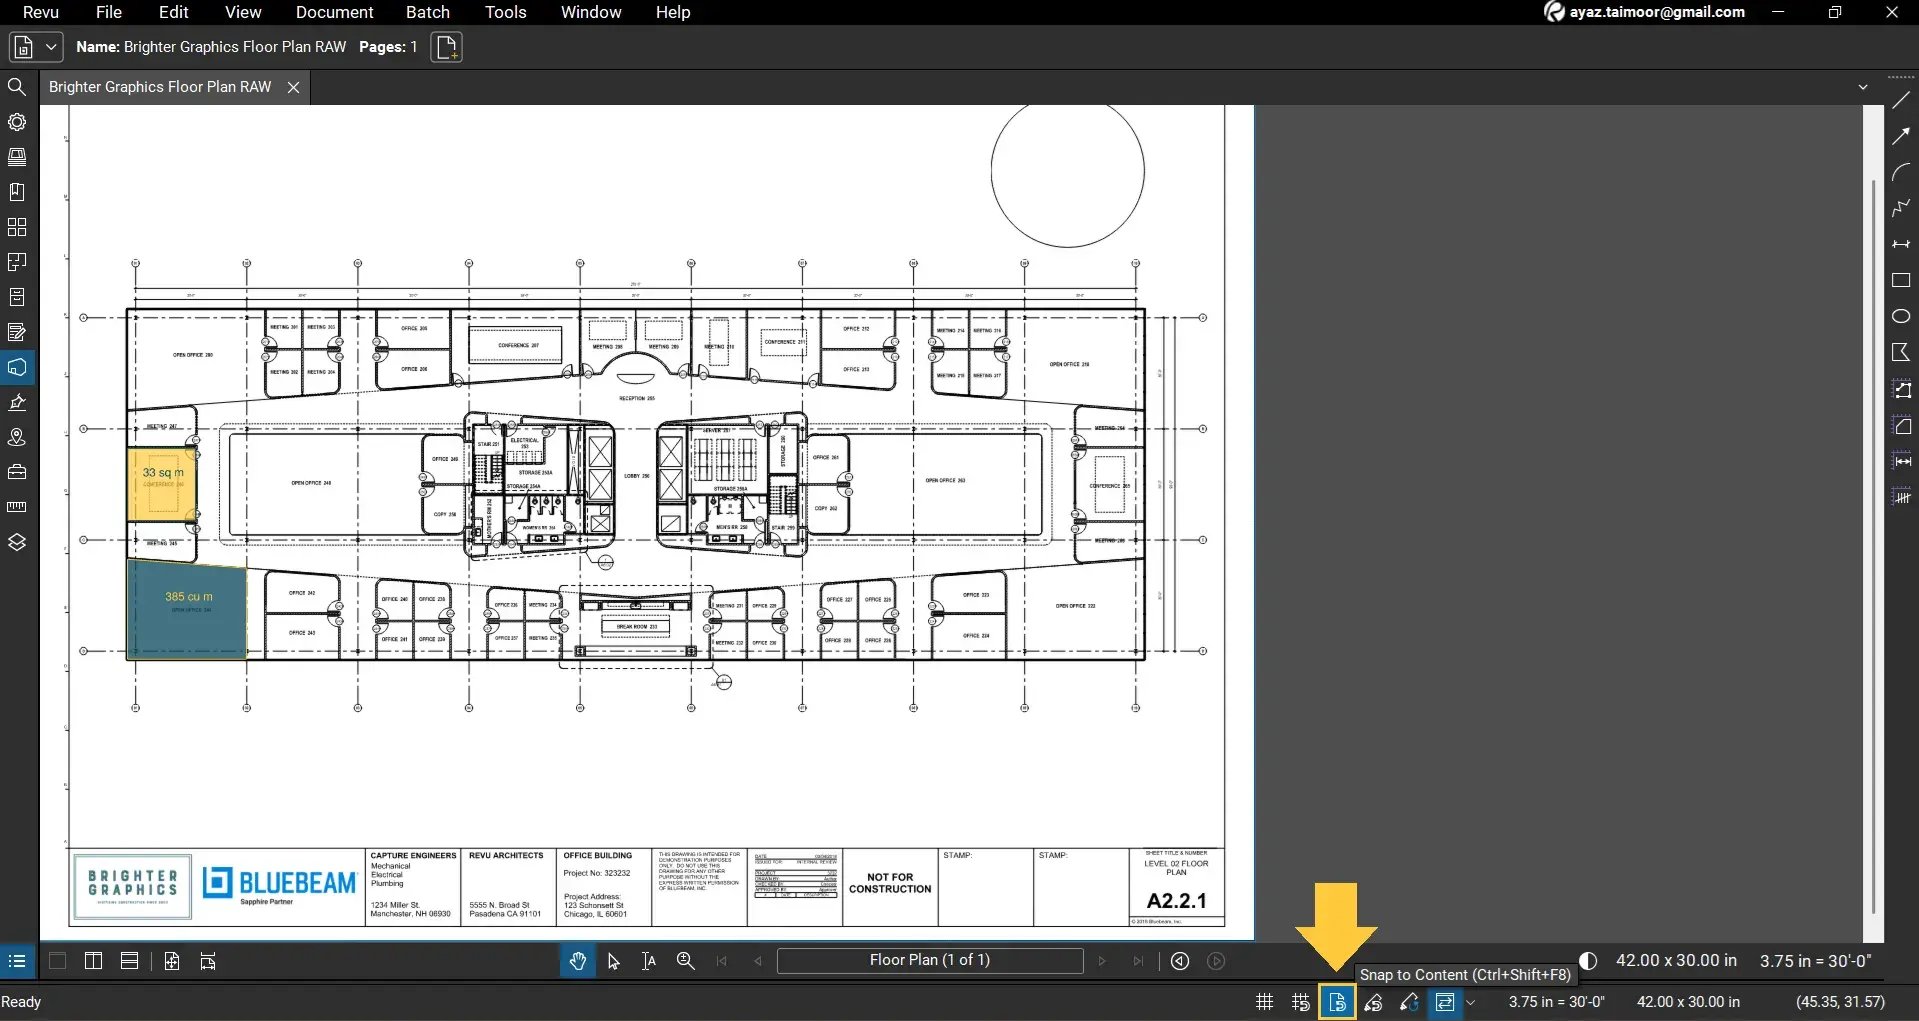
Task: Select the Arrow markup tool
Action: (x=1900, y=137)
